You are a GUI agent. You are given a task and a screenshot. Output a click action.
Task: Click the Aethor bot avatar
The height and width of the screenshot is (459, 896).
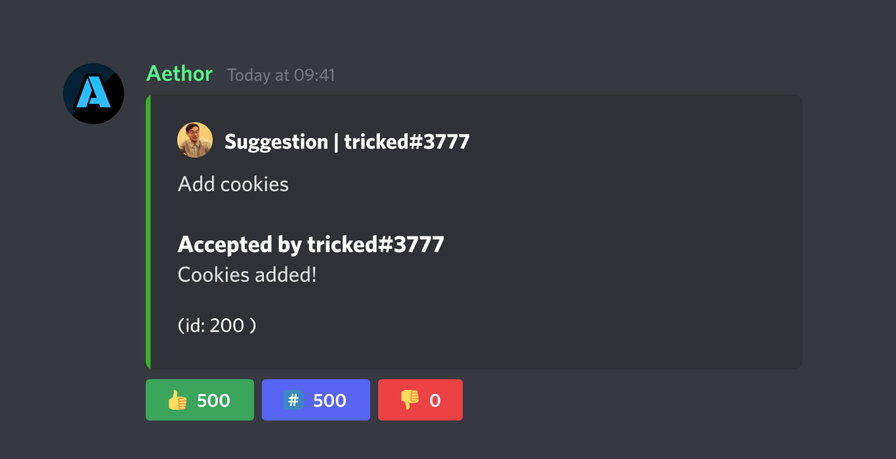coord(93,93)
